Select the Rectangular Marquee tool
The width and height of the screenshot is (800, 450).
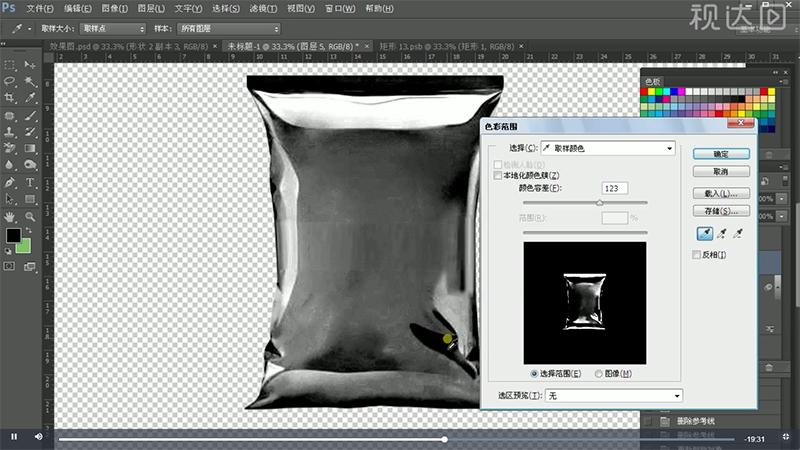pyautogui.click(x=9, y=65)
